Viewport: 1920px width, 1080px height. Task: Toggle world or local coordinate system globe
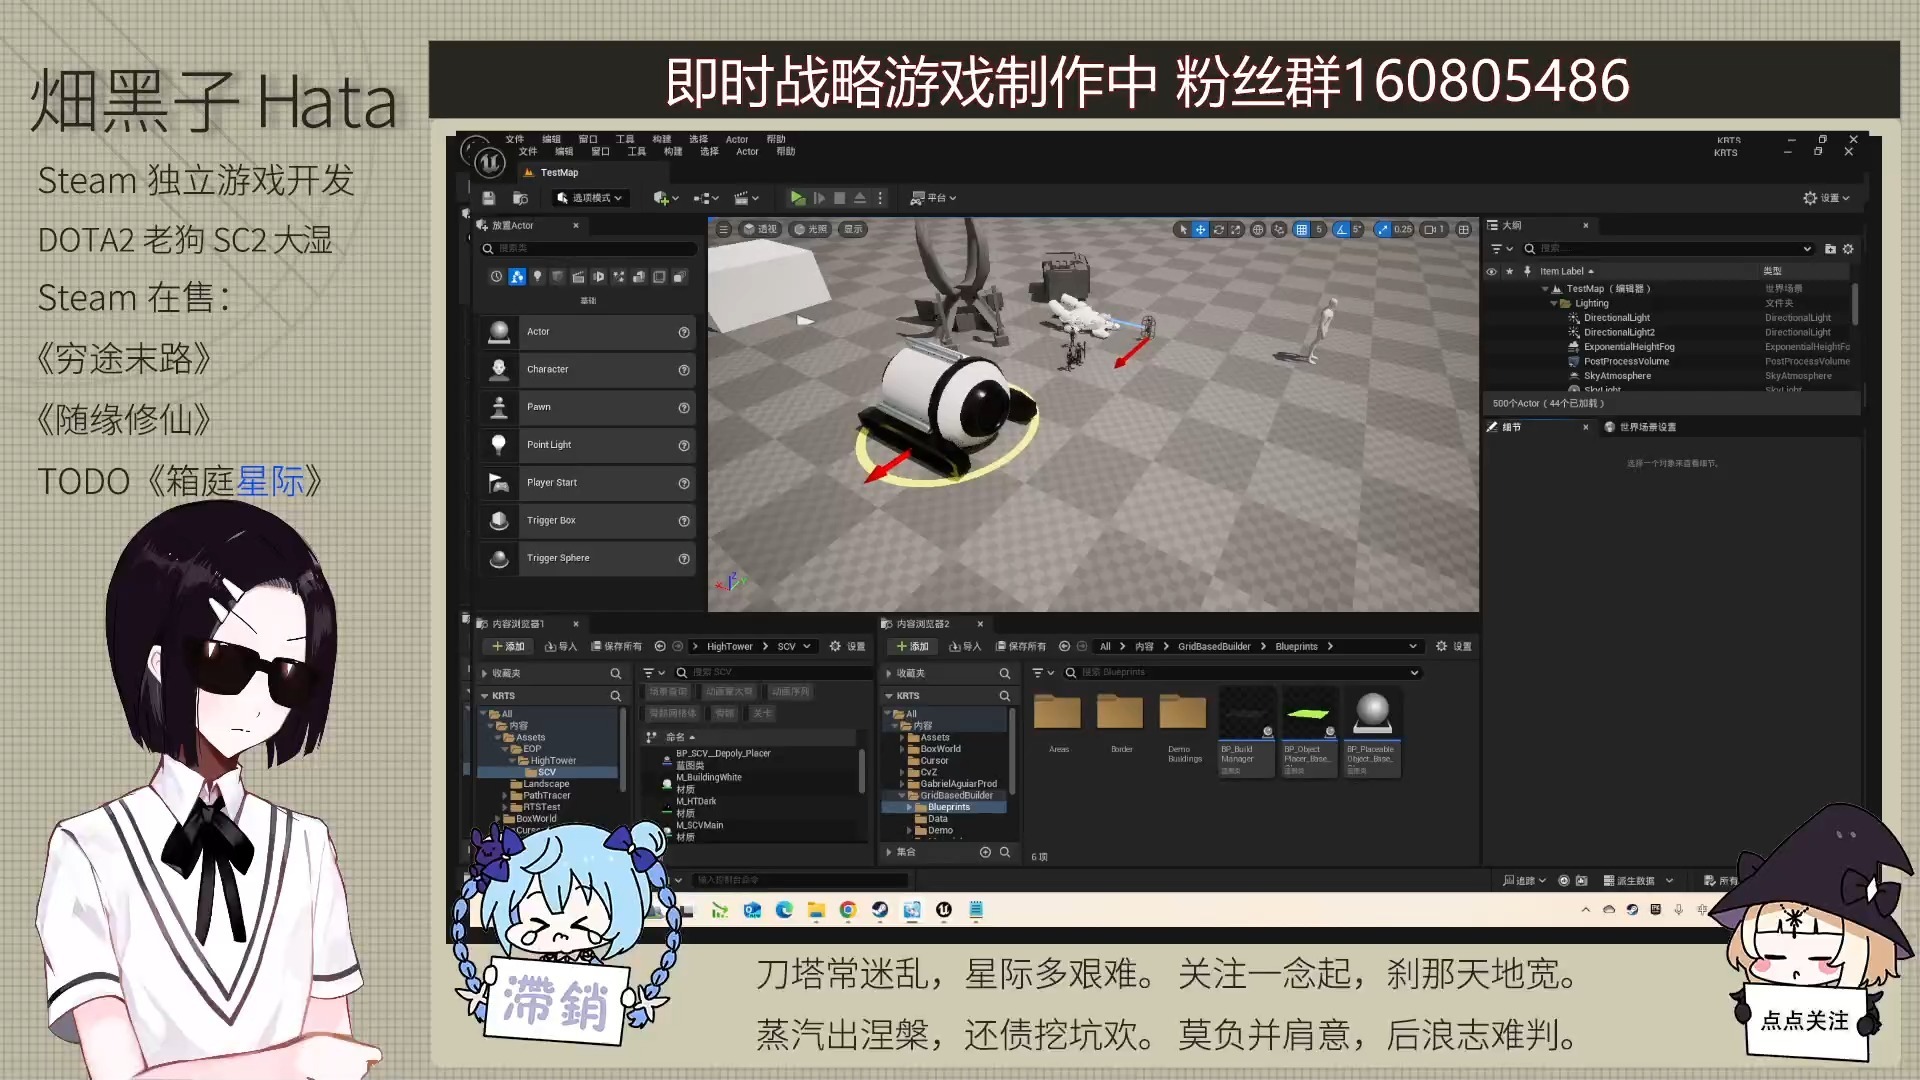(1258, 229)
